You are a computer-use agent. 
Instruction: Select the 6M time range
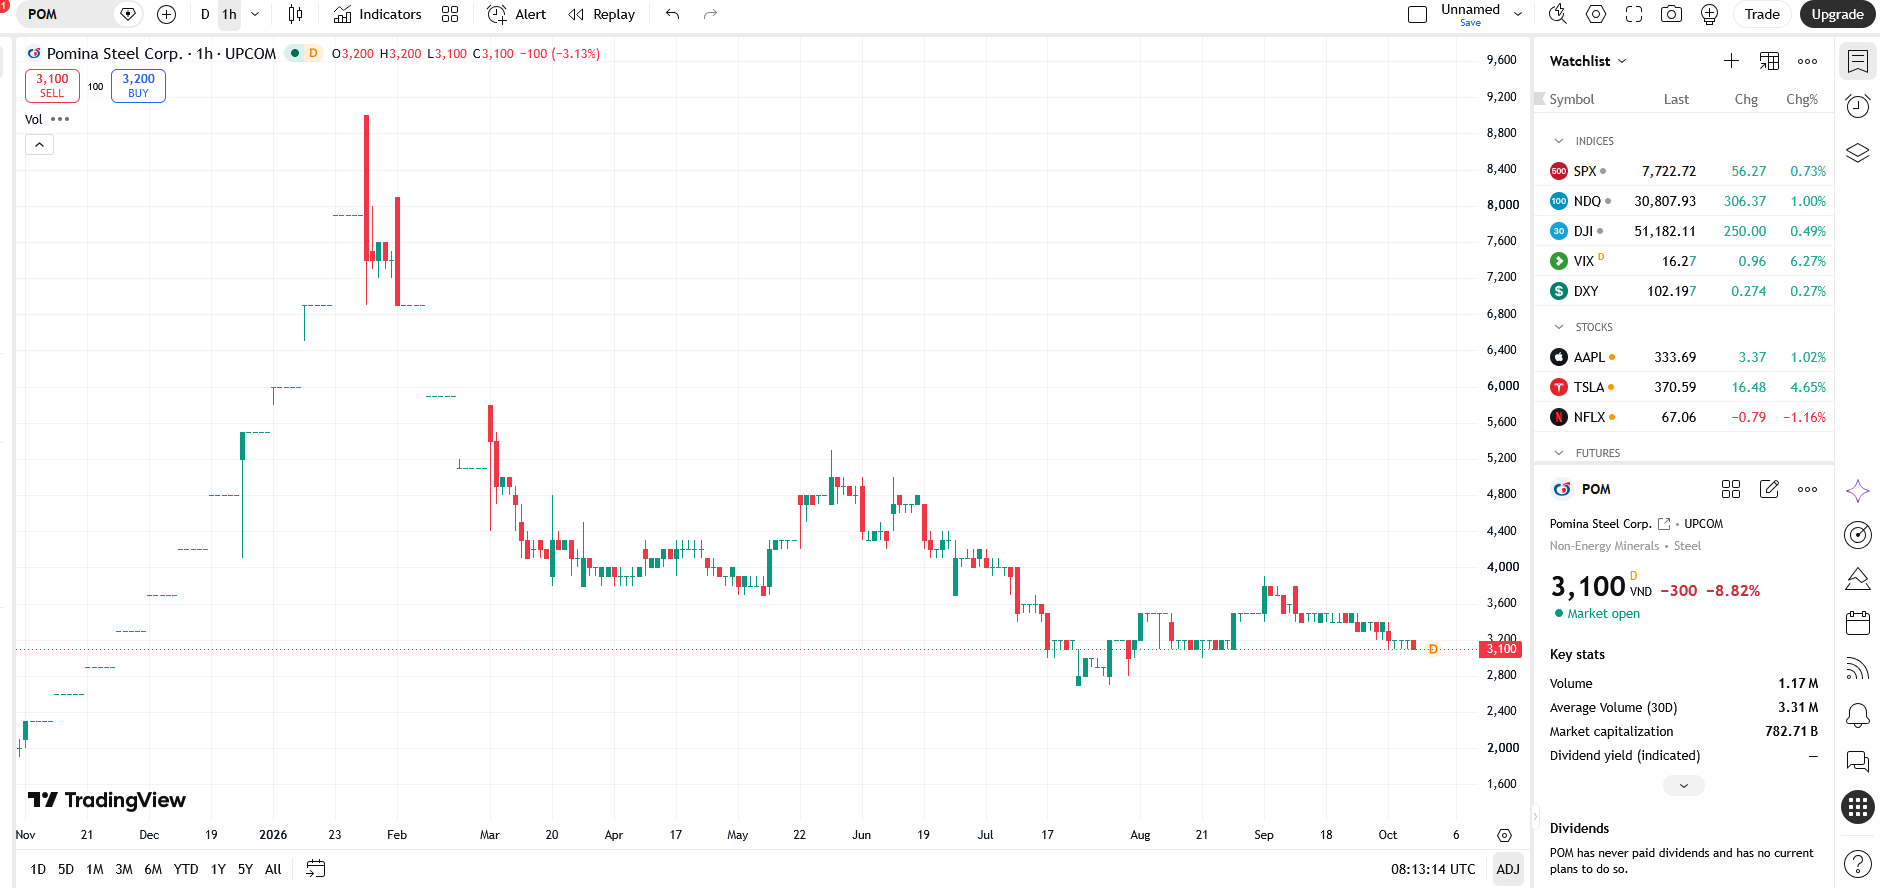pyautogui.click(x=153, y=869)
